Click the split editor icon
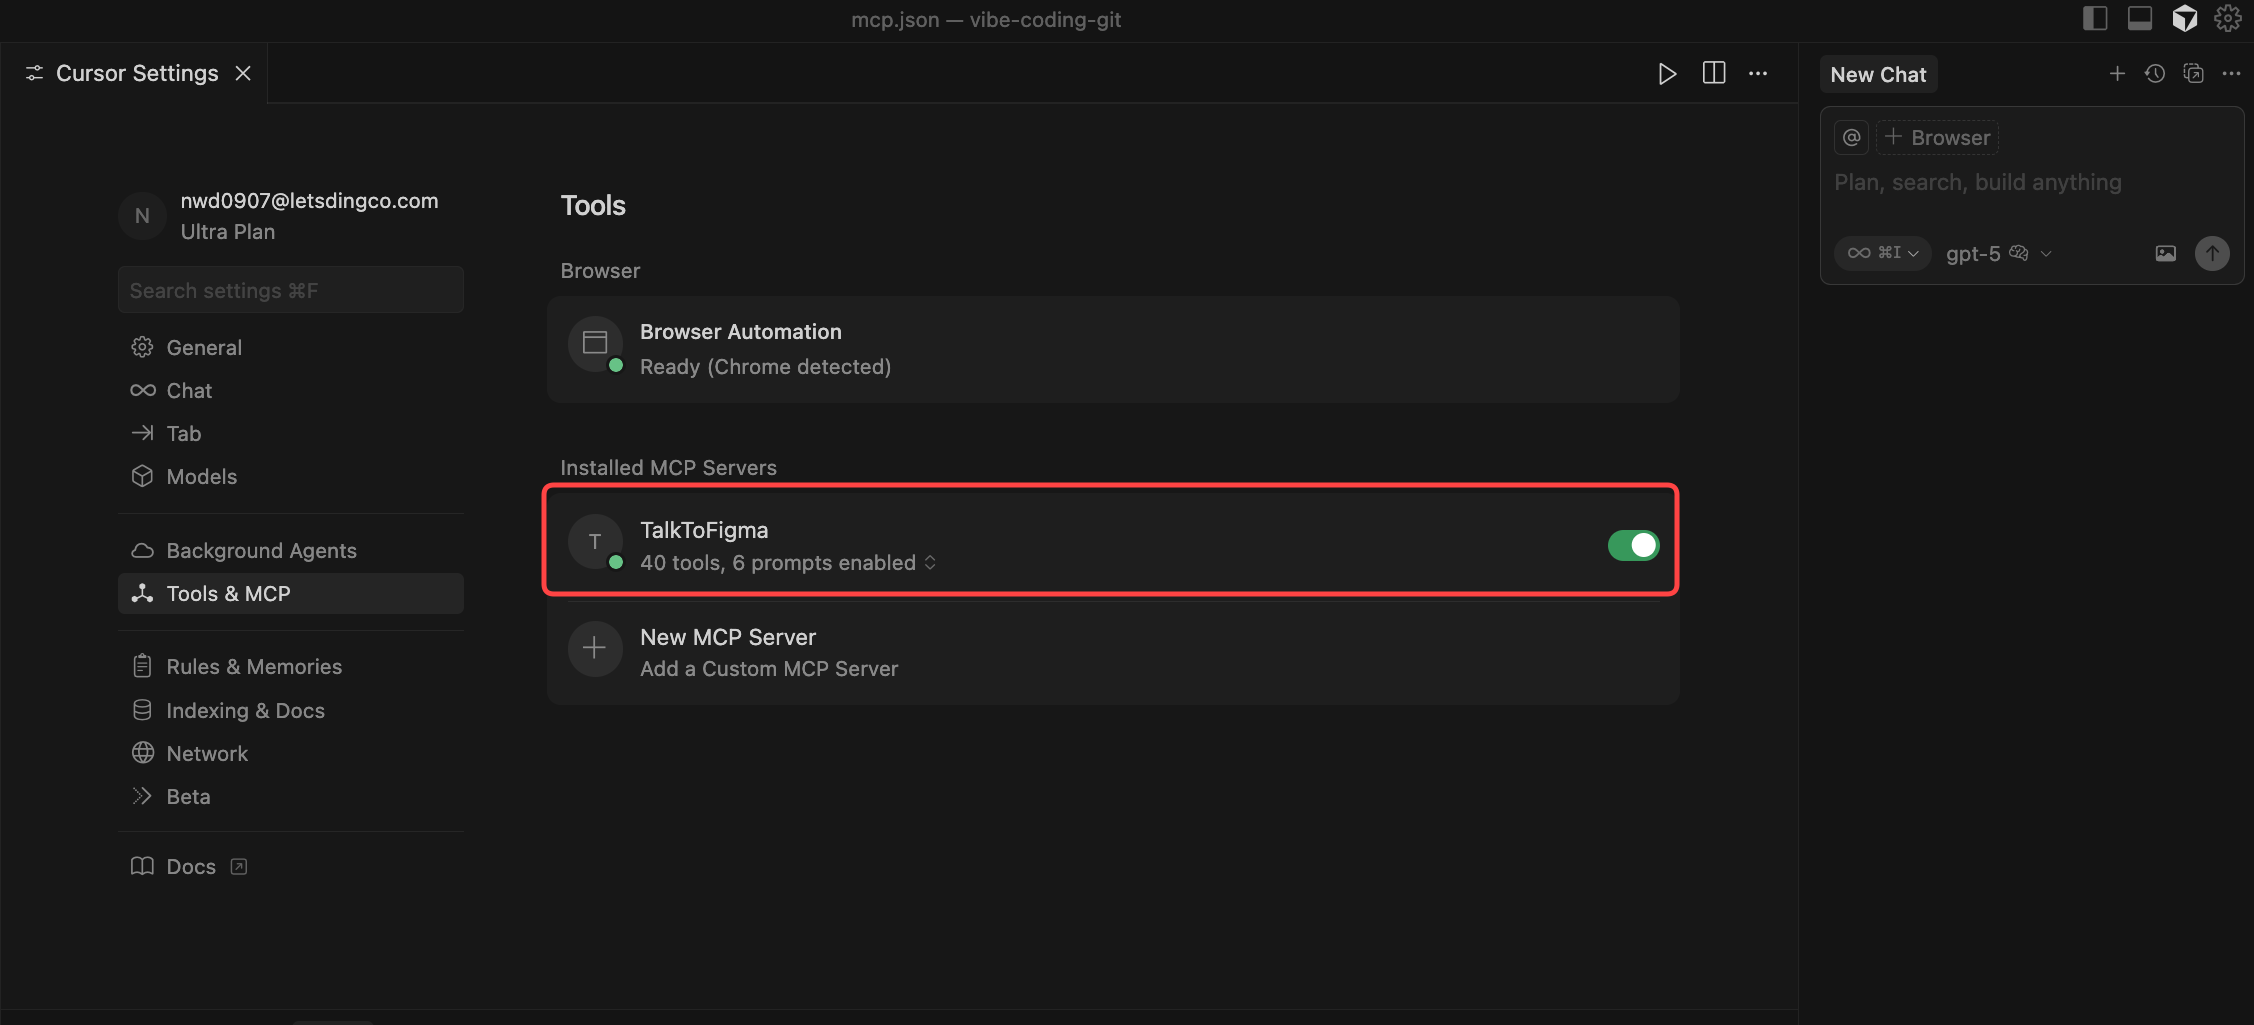Image resolution: width=2254 pixels, height=1025 pixels. pyautogui.click(x=1713, y=74)
